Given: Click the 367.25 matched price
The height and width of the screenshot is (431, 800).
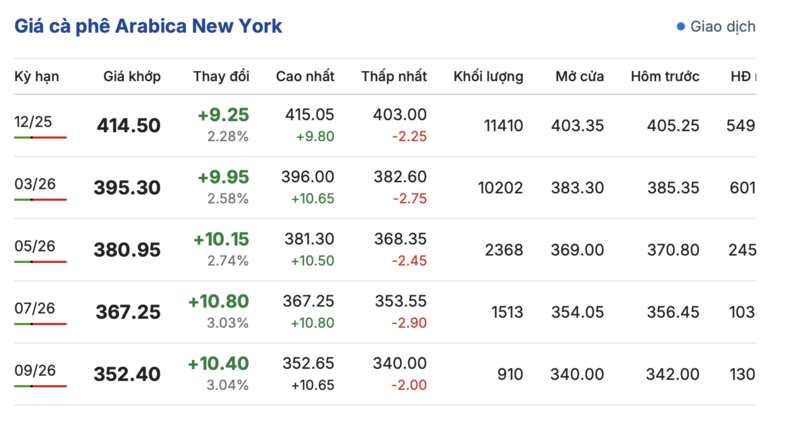Looking at the screenshot, I should pyautogui.click(x=128, y=313).
